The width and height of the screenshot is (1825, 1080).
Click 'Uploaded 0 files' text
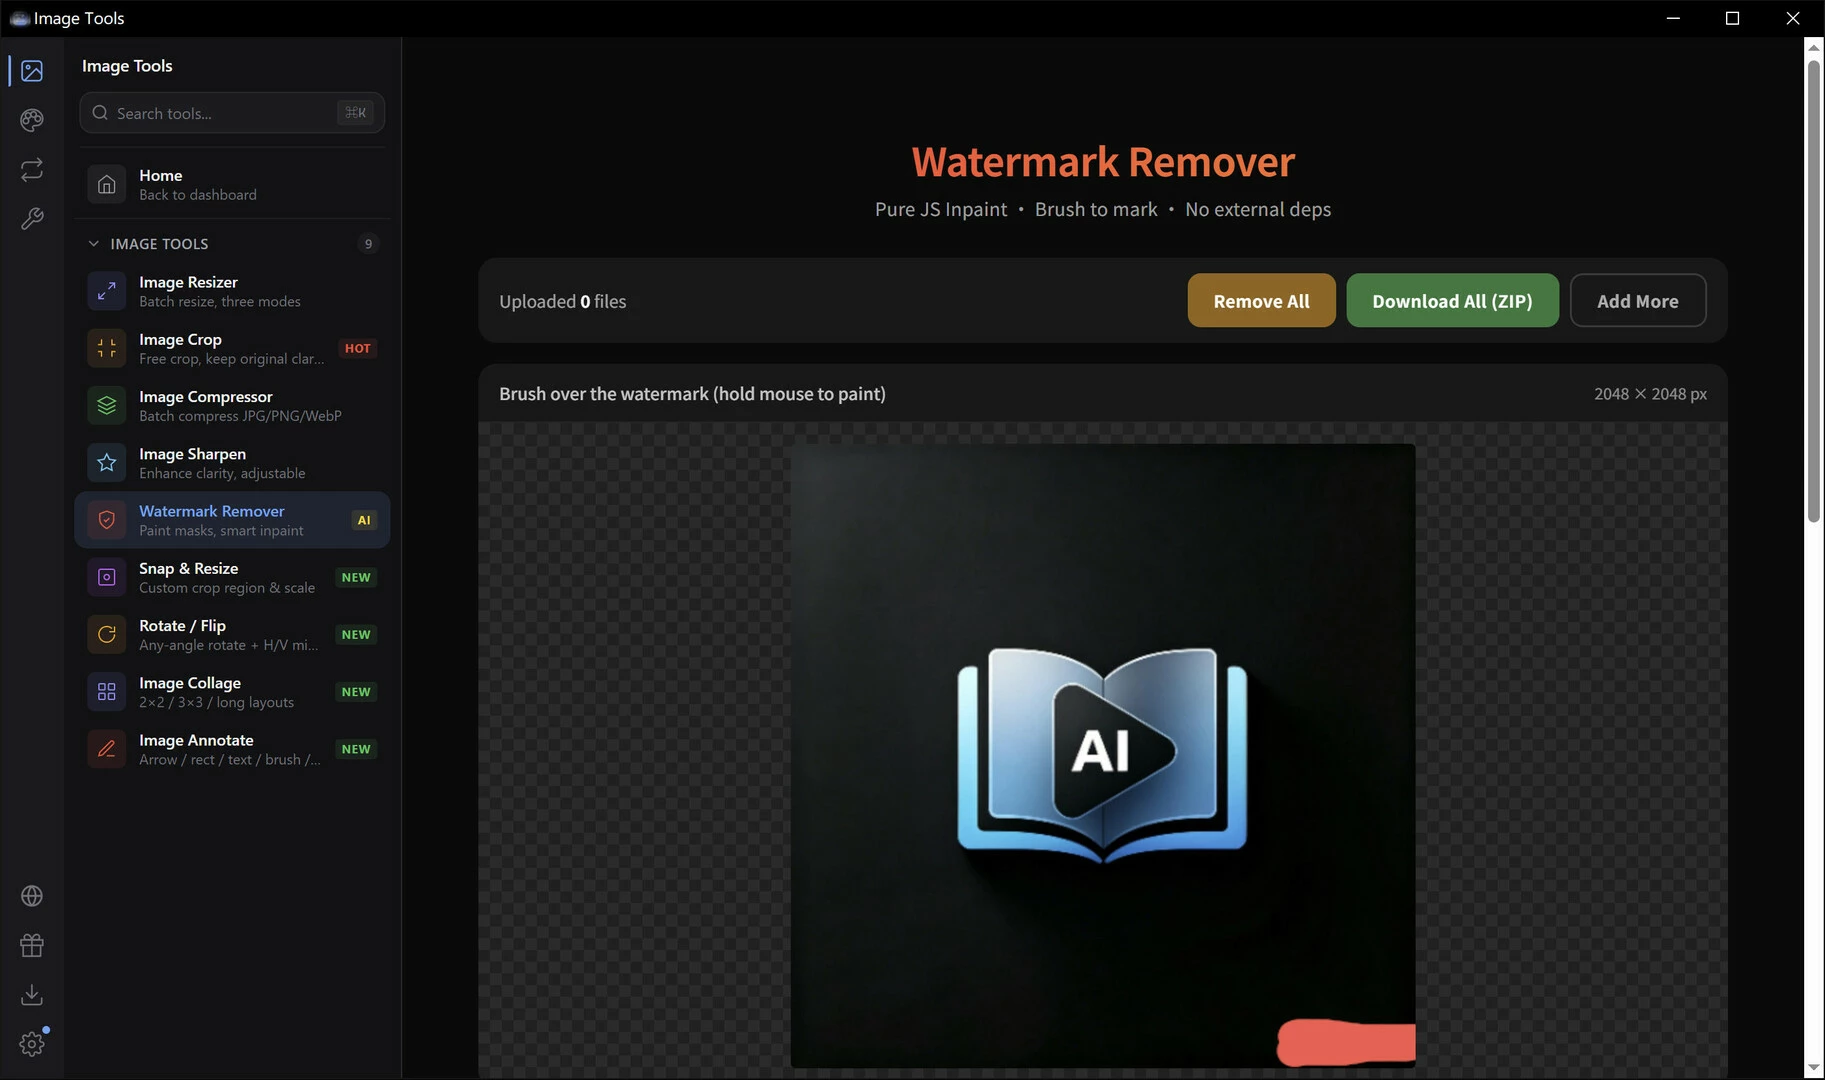click(x=562, y=302)
